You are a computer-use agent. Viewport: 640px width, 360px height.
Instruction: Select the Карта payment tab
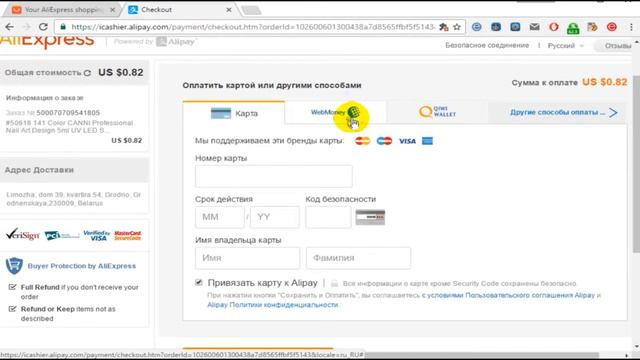coord(234,113)
